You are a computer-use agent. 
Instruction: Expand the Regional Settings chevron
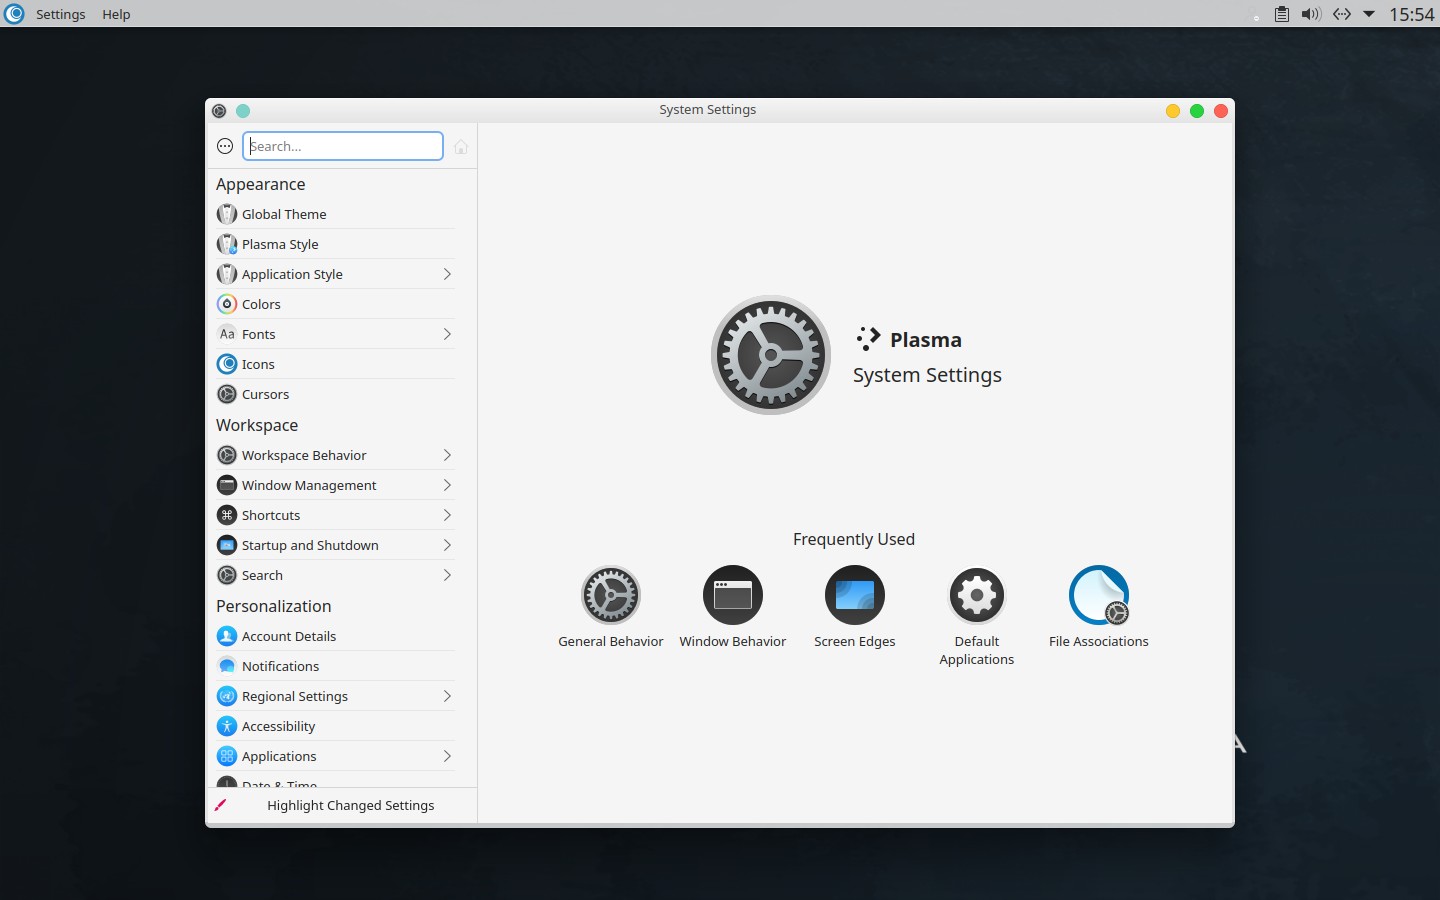coord(447,696)
